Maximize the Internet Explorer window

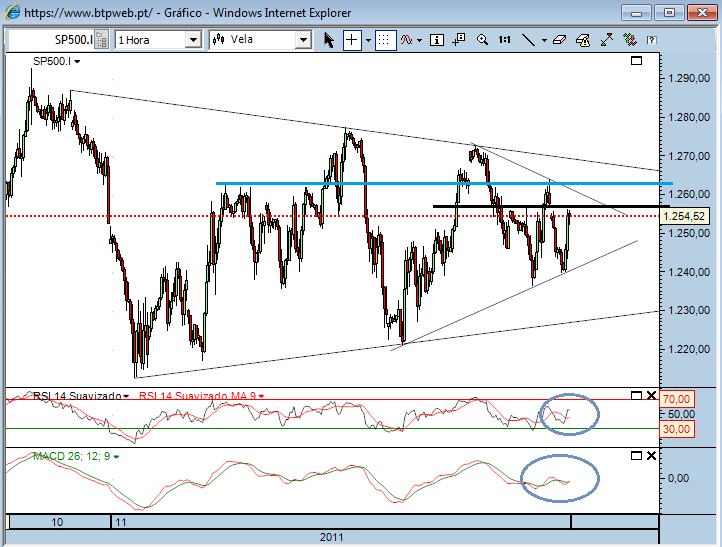click(x=669, y=12)
